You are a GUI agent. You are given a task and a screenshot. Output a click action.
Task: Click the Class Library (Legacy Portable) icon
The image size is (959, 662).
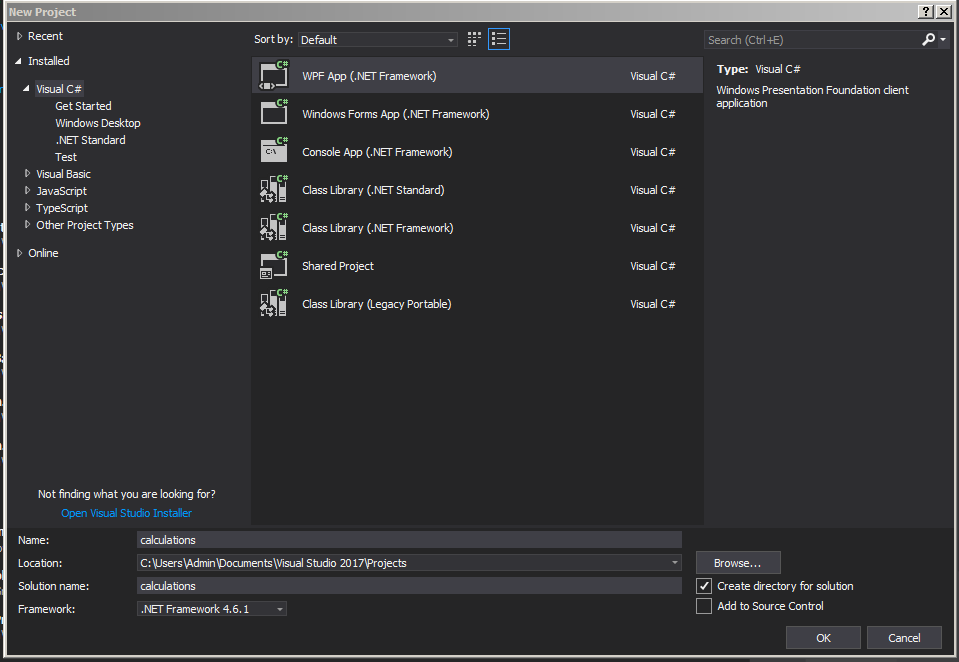pos(274,303)
